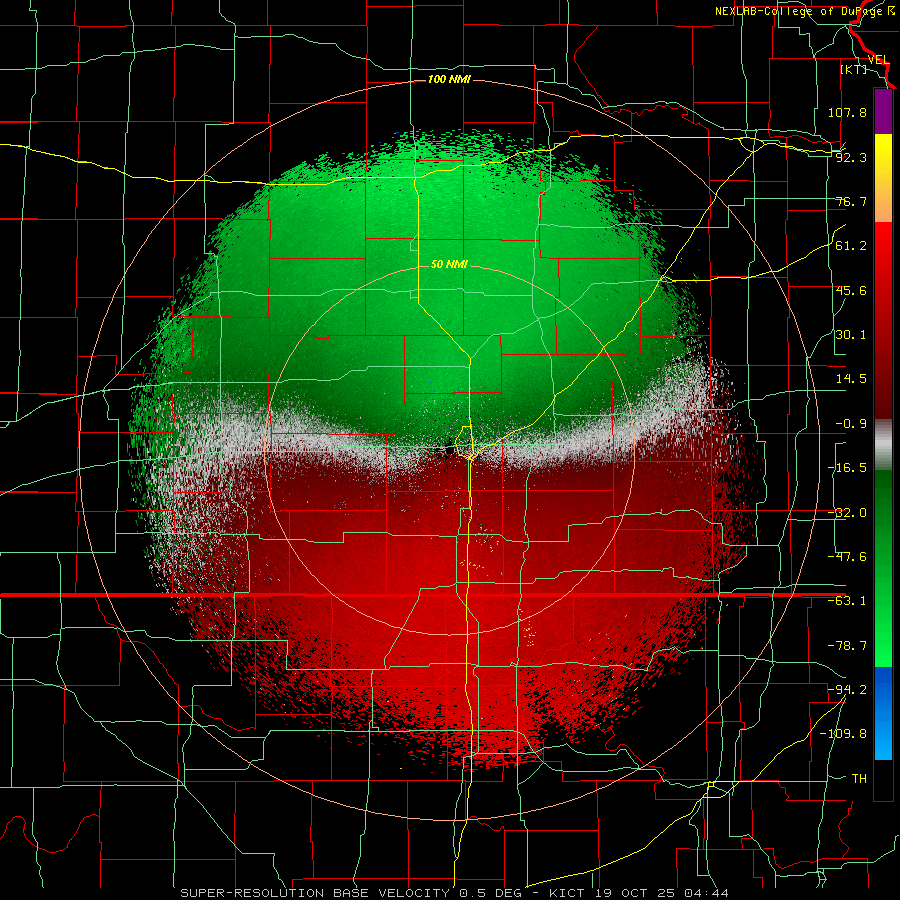Click the 14.5 velocity scale value
This screenshot has height=900, width=900.
pos(851,379)
